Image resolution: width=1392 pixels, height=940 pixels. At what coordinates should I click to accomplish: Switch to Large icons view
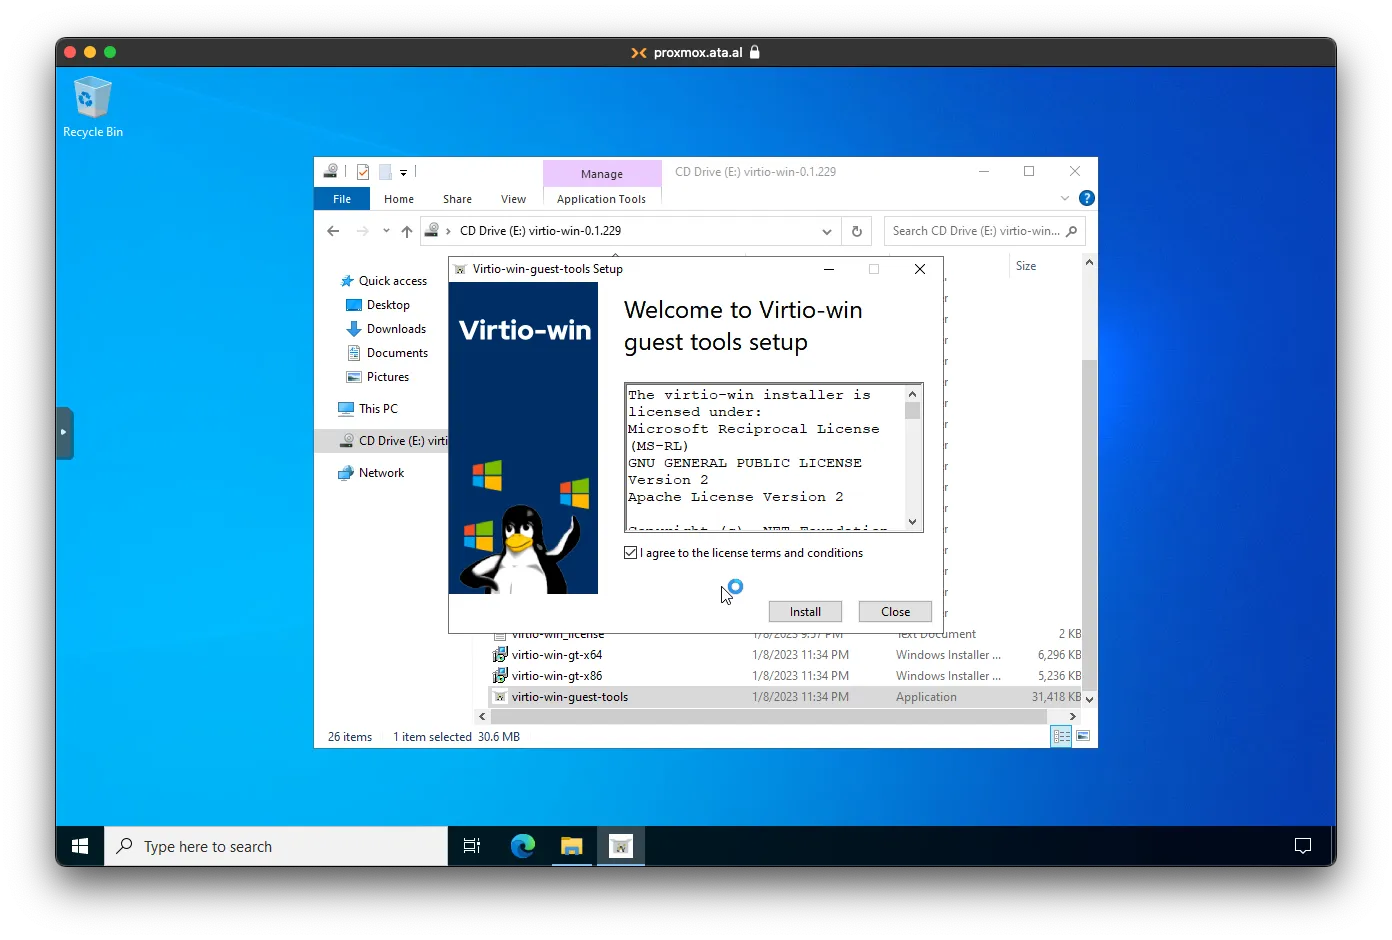point(1083,737)
